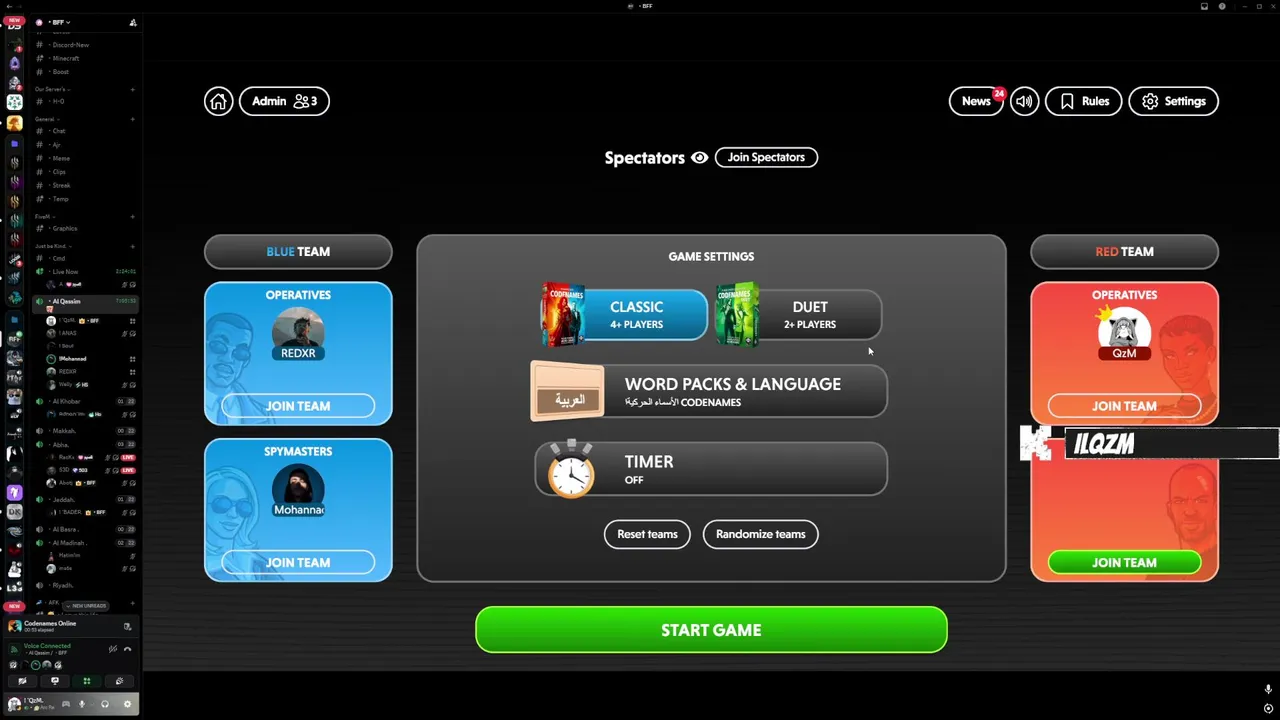Toggle camera in voice controls
The height and width of the screenshot is (720, 1280).
coord(22,681)
